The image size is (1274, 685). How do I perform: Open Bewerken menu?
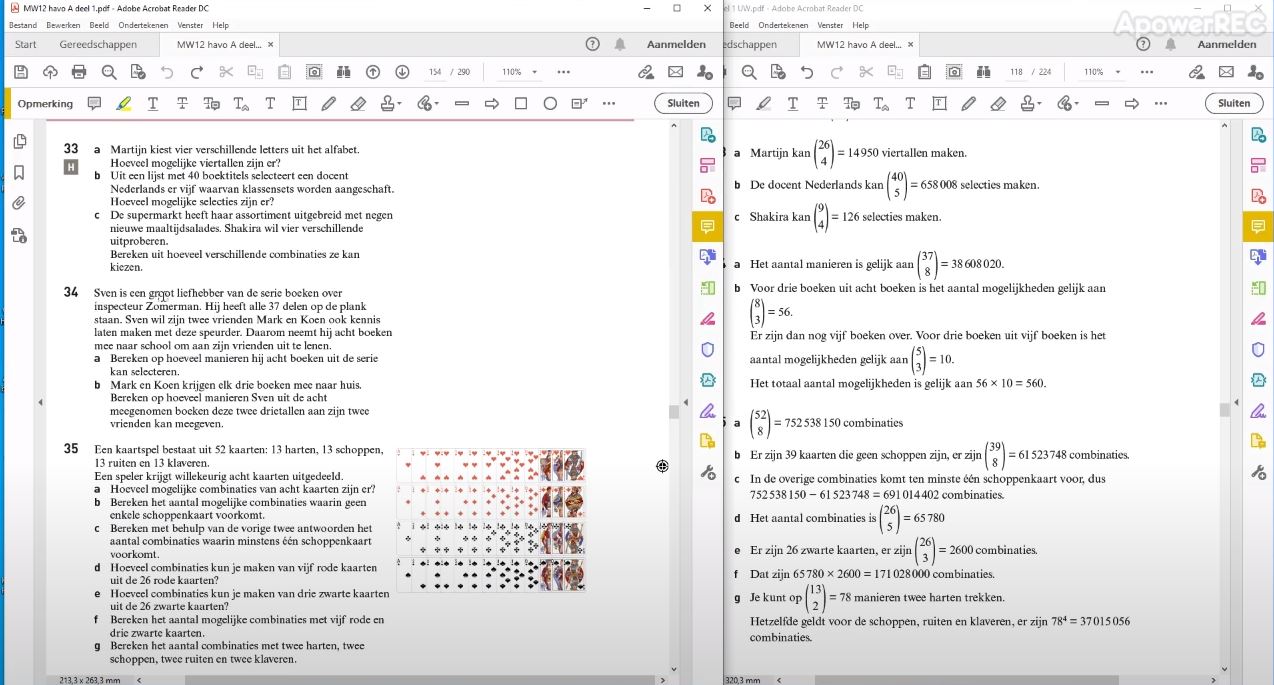pyautogui.click(x=63, y=25)
